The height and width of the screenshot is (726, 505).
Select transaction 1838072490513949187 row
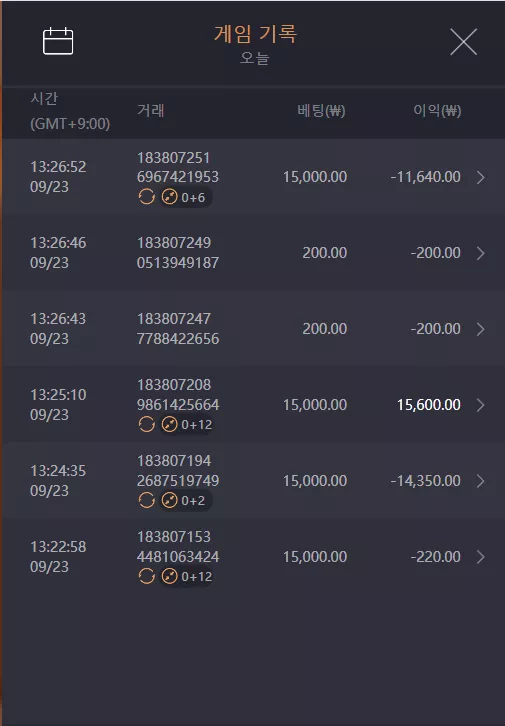253,253
